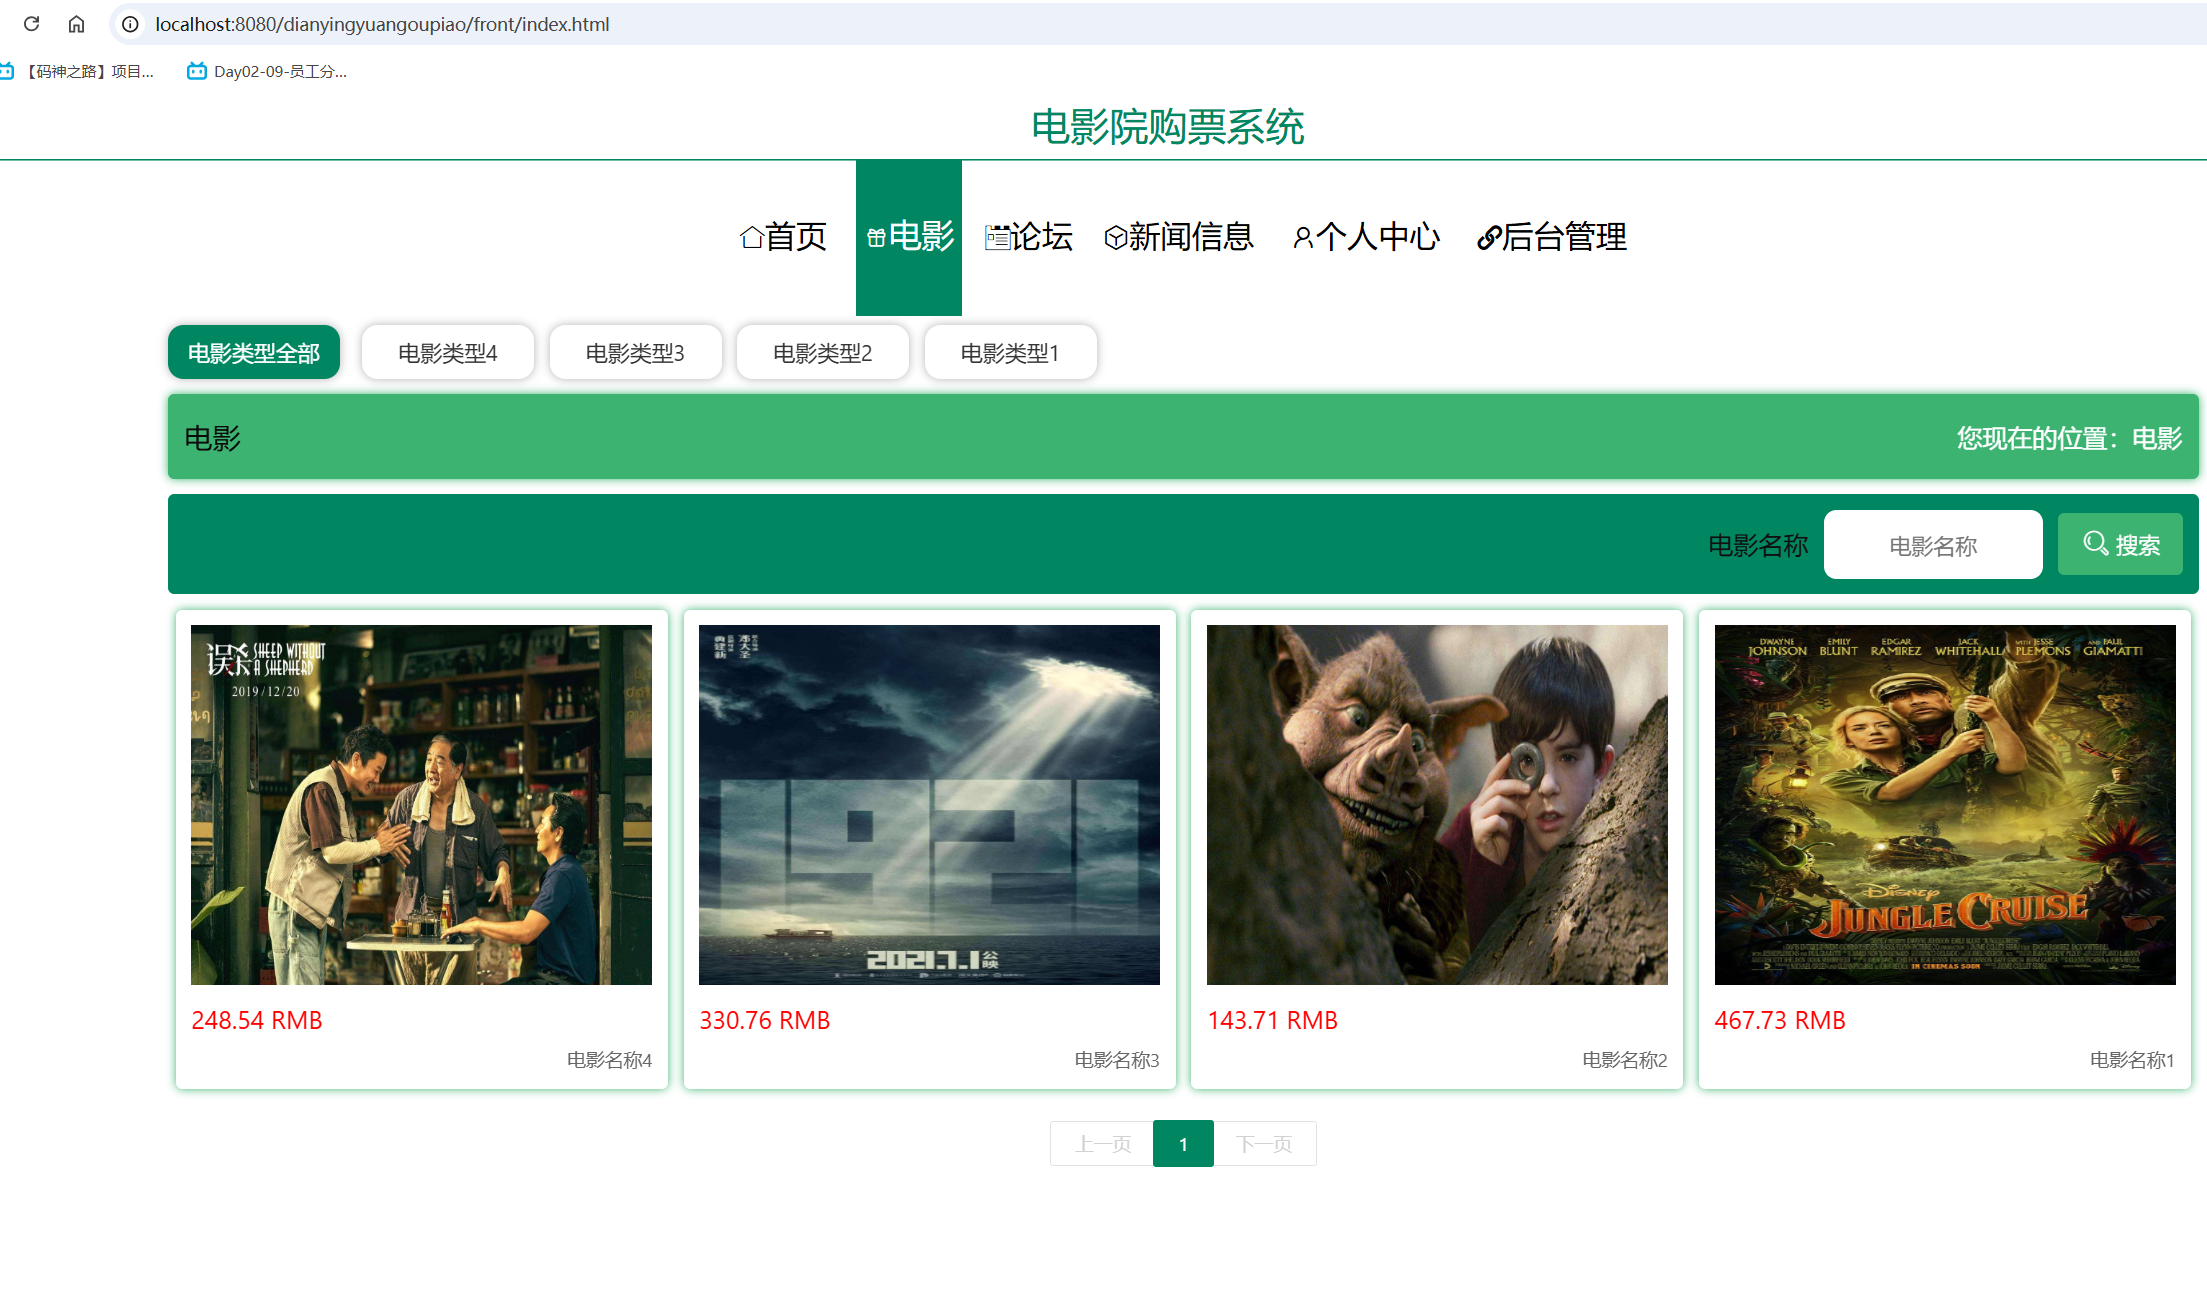This screenshot has width=2207, height=1298.
Task: Click the browser home icon
Action: tap(76, 24)
